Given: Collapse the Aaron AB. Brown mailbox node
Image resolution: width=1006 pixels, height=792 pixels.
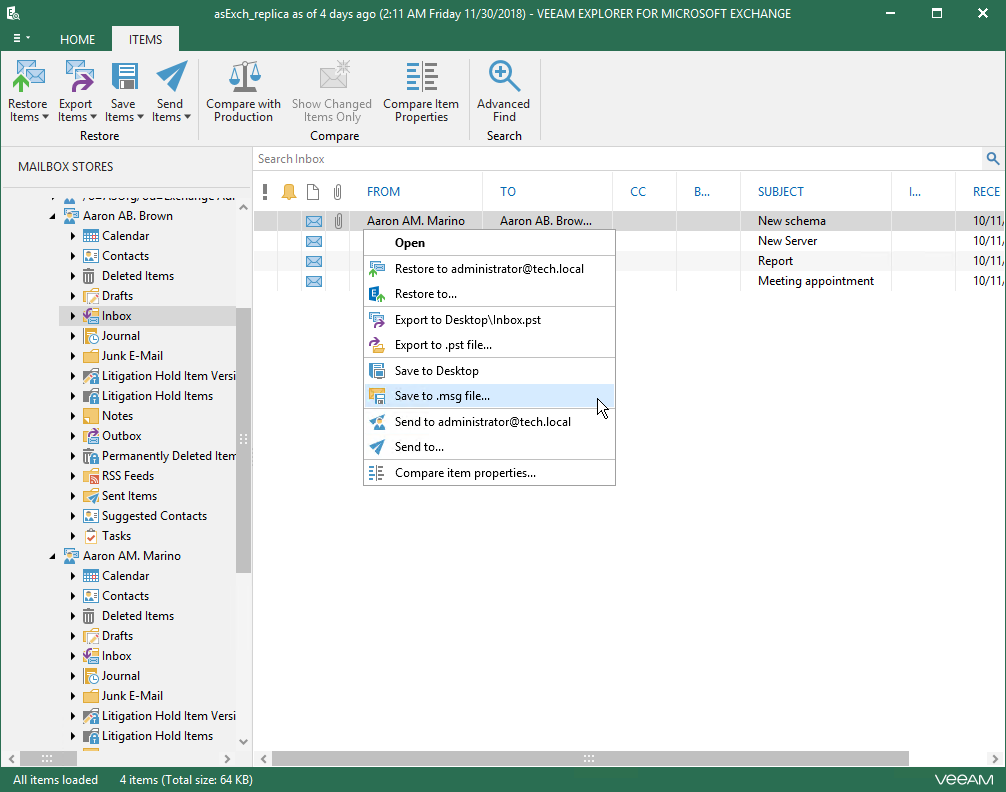Looking at the screenshot, I should 54,216.
